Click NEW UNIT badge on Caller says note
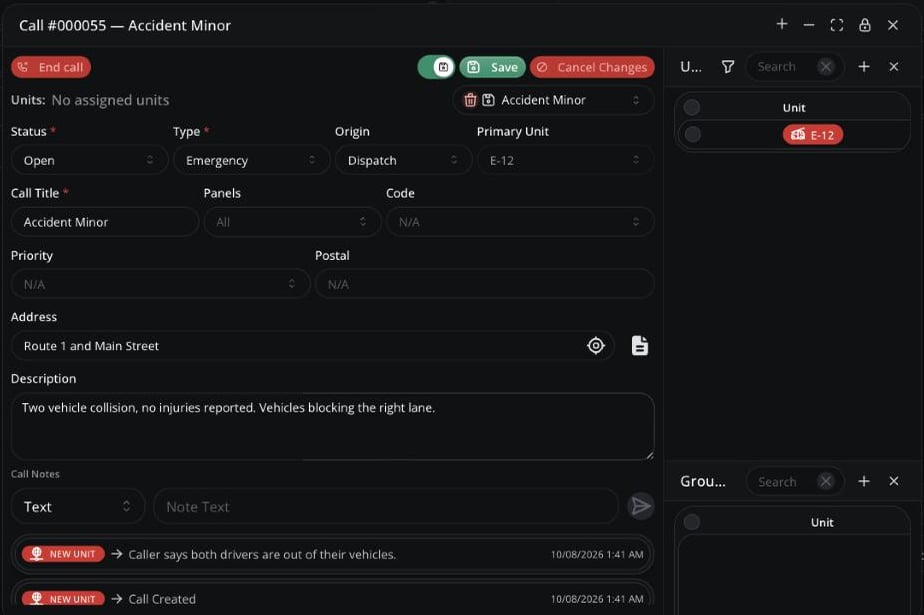Screen dimensions: 924x615 (63, 554)
